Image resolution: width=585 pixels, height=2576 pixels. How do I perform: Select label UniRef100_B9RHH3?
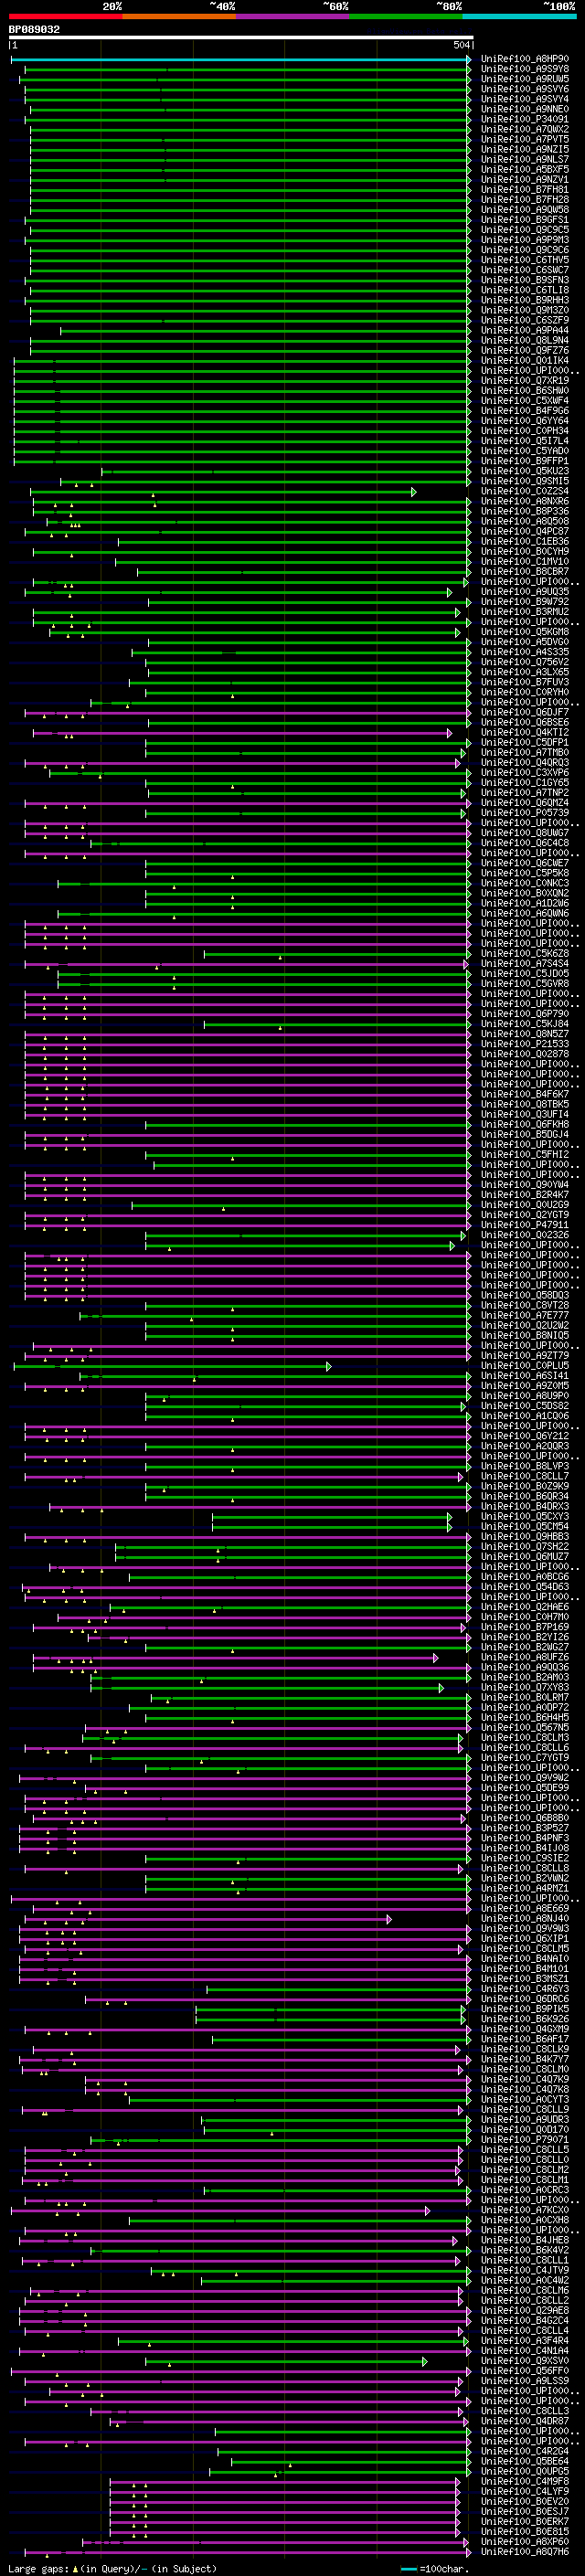(x=525, y=300)
